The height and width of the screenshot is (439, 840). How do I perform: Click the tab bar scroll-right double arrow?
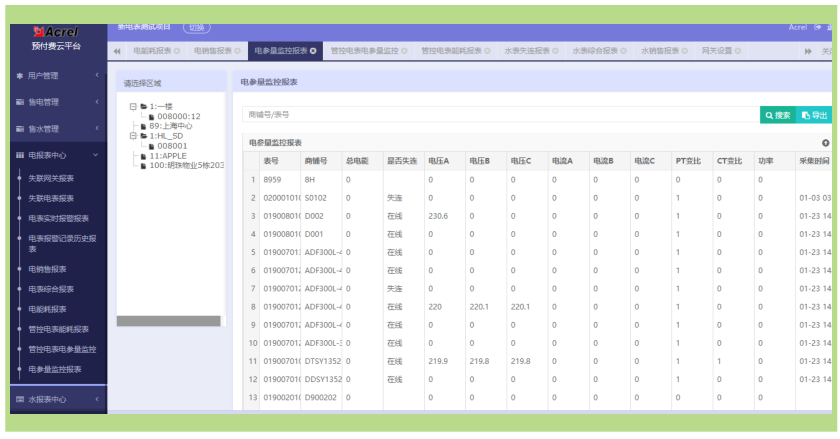(x=808, y=51)
